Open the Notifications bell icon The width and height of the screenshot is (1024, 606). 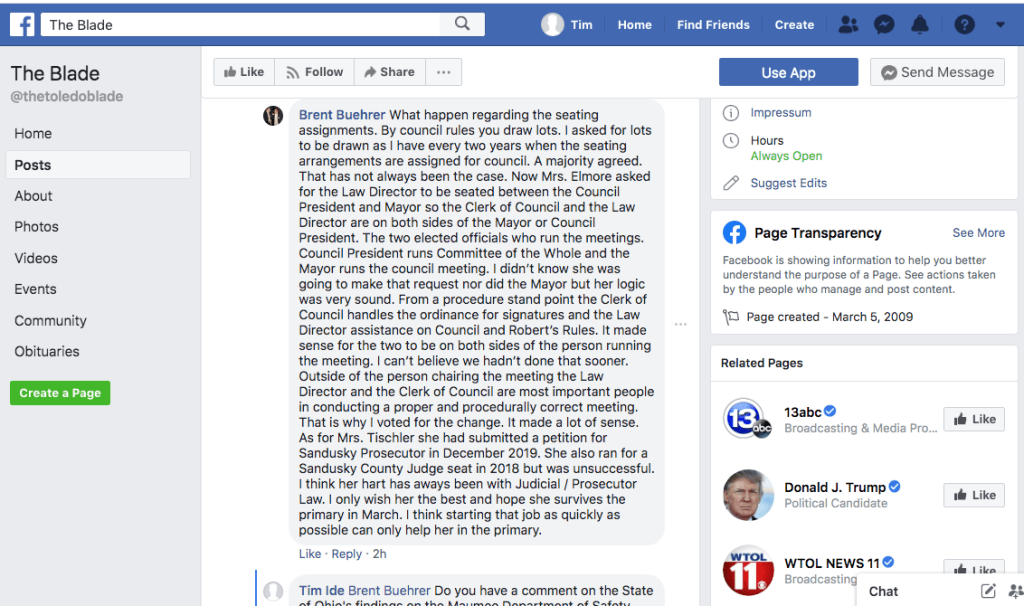tap(920, 25)
